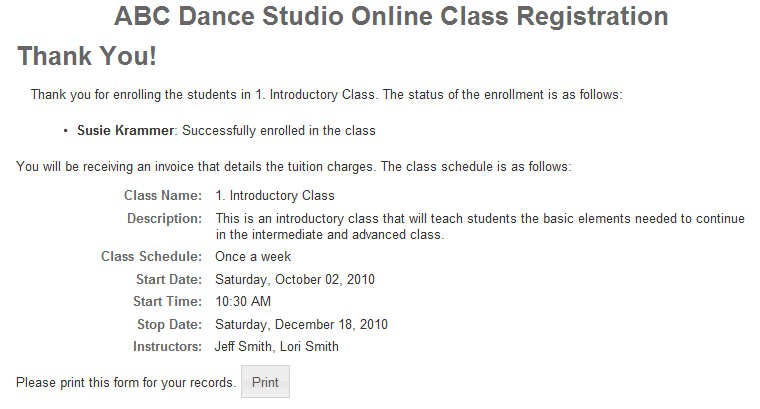Click the 10:30 AM start time
The height and width of the screenshot is (409, 760).
(x=243, y=301)
